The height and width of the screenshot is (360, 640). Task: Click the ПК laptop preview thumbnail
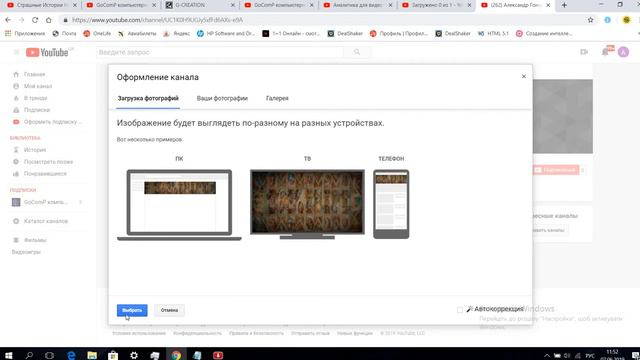(x=179, y=205)
